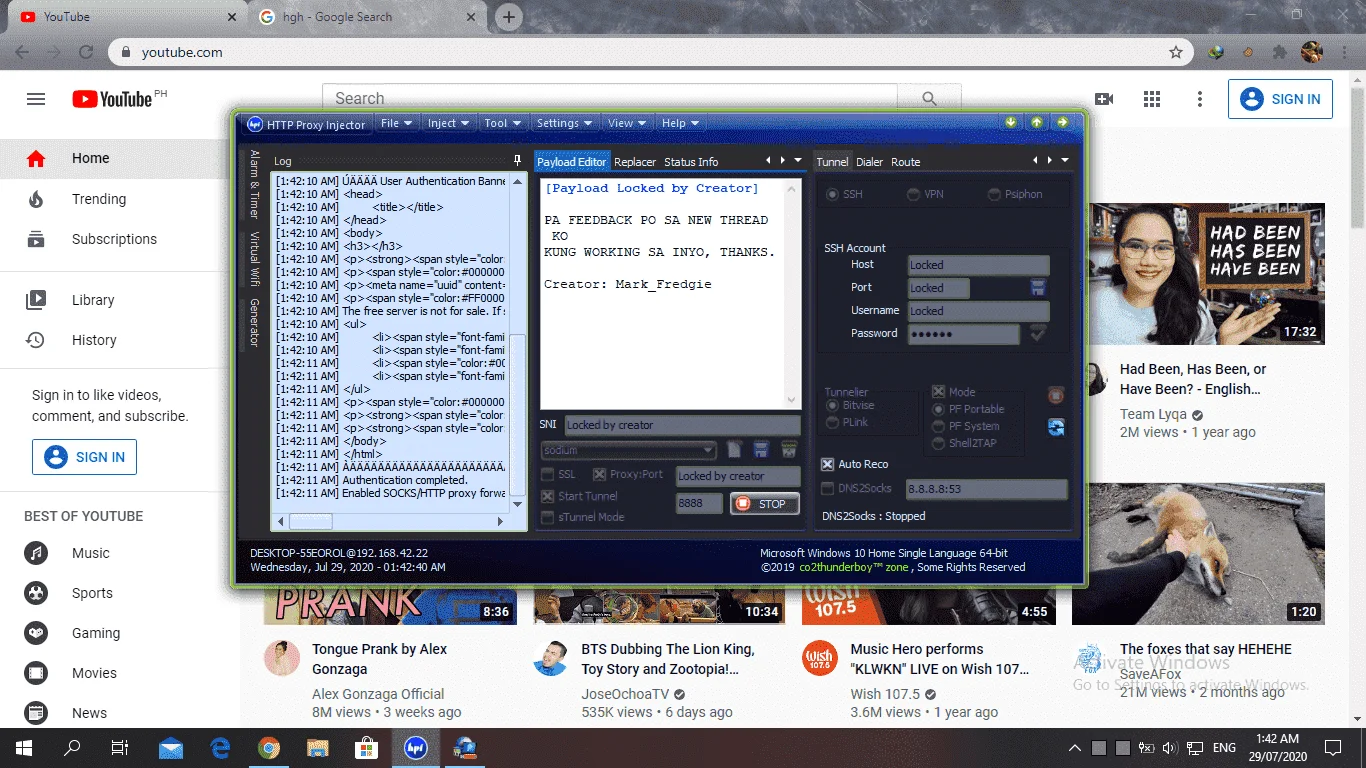Click the STOP button
Screen dimensions: 1366x768
765,504
